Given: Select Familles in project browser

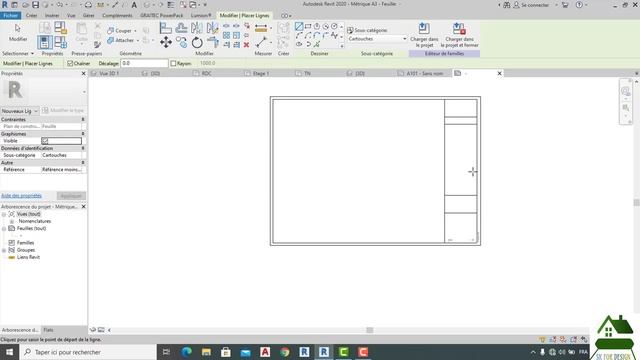Looking at the screenshot, I should pyautogui.click(x=25, y=243).
